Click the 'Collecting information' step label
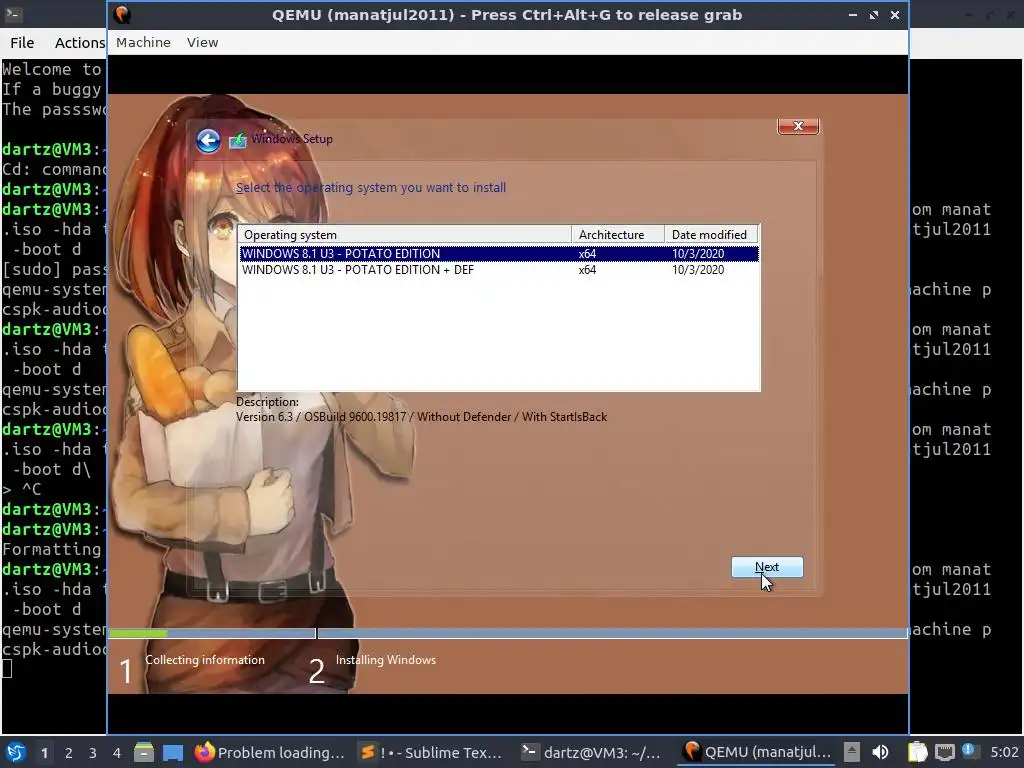 [205, 660]
